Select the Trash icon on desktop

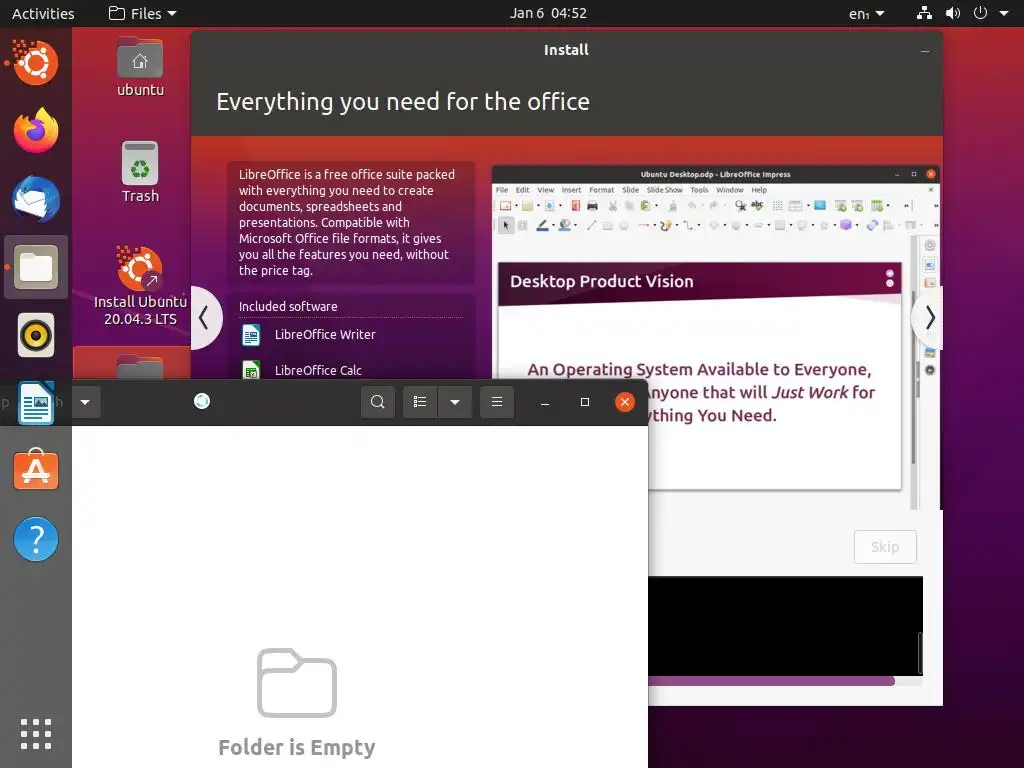pos(140,172)
